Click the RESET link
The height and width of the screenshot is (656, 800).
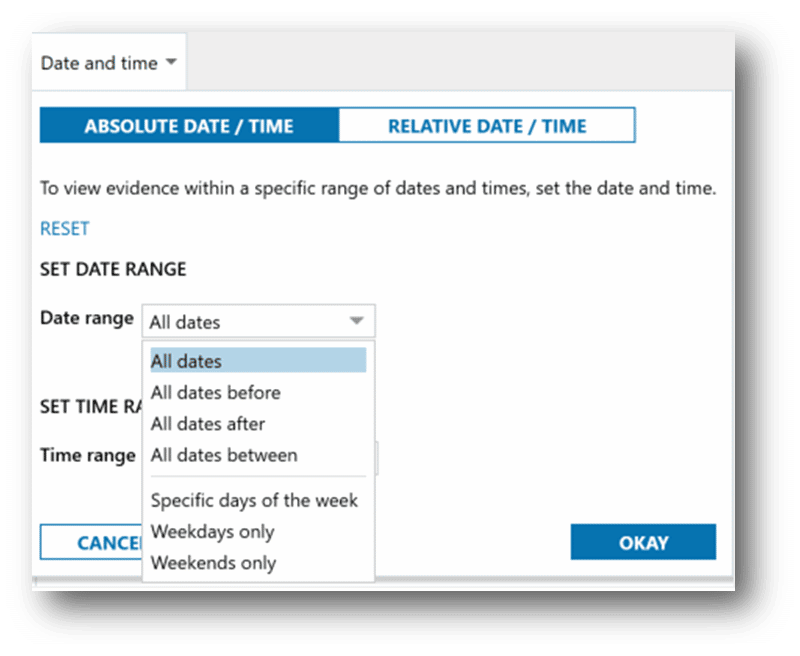coord(64,228)
